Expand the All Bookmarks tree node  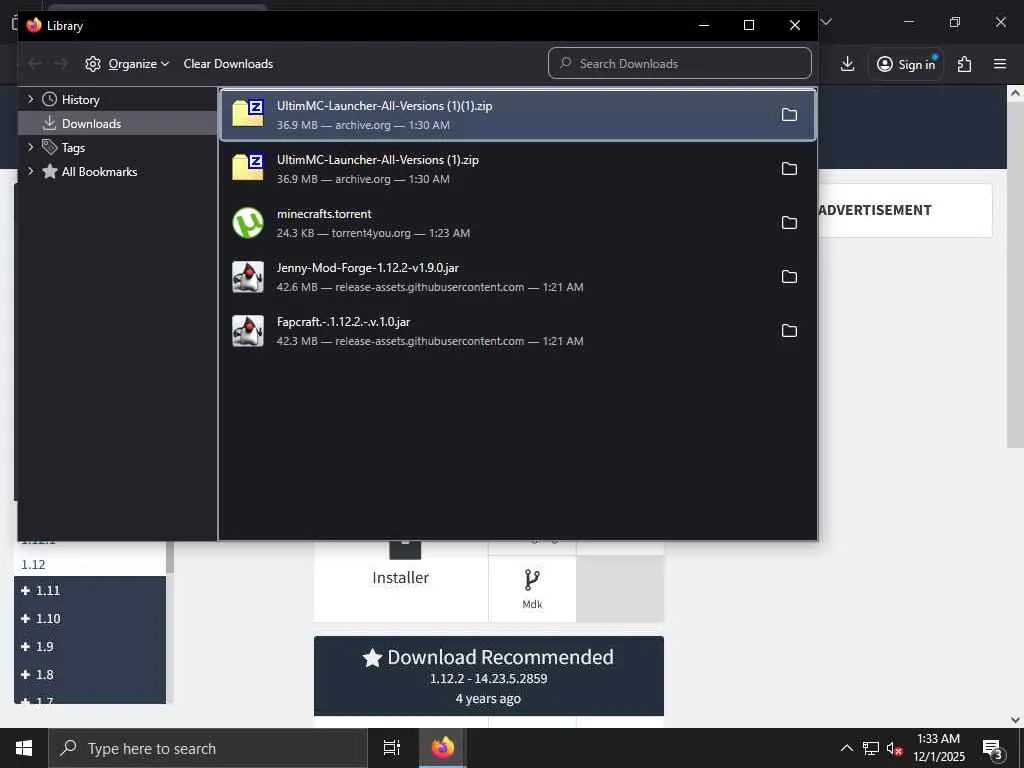(30, 171)
